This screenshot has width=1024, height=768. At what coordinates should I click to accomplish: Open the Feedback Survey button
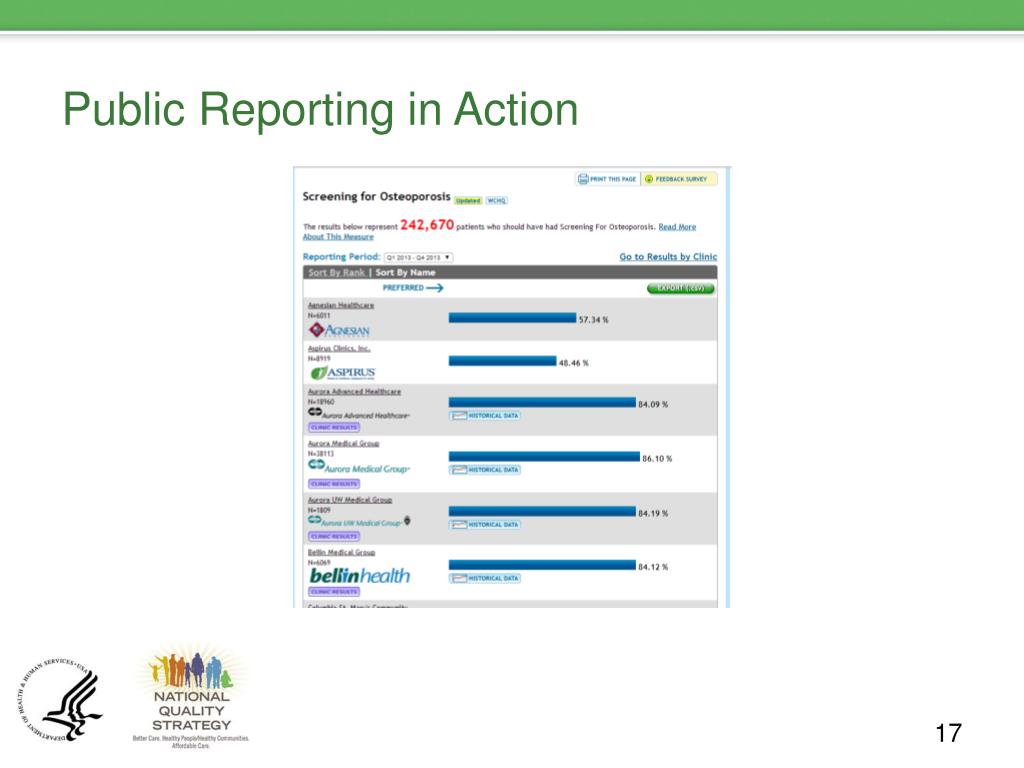(679, 179)
